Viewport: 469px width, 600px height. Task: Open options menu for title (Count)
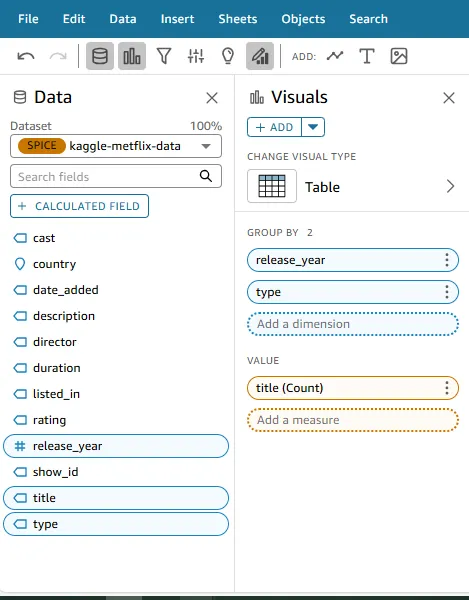coord(446,388)
